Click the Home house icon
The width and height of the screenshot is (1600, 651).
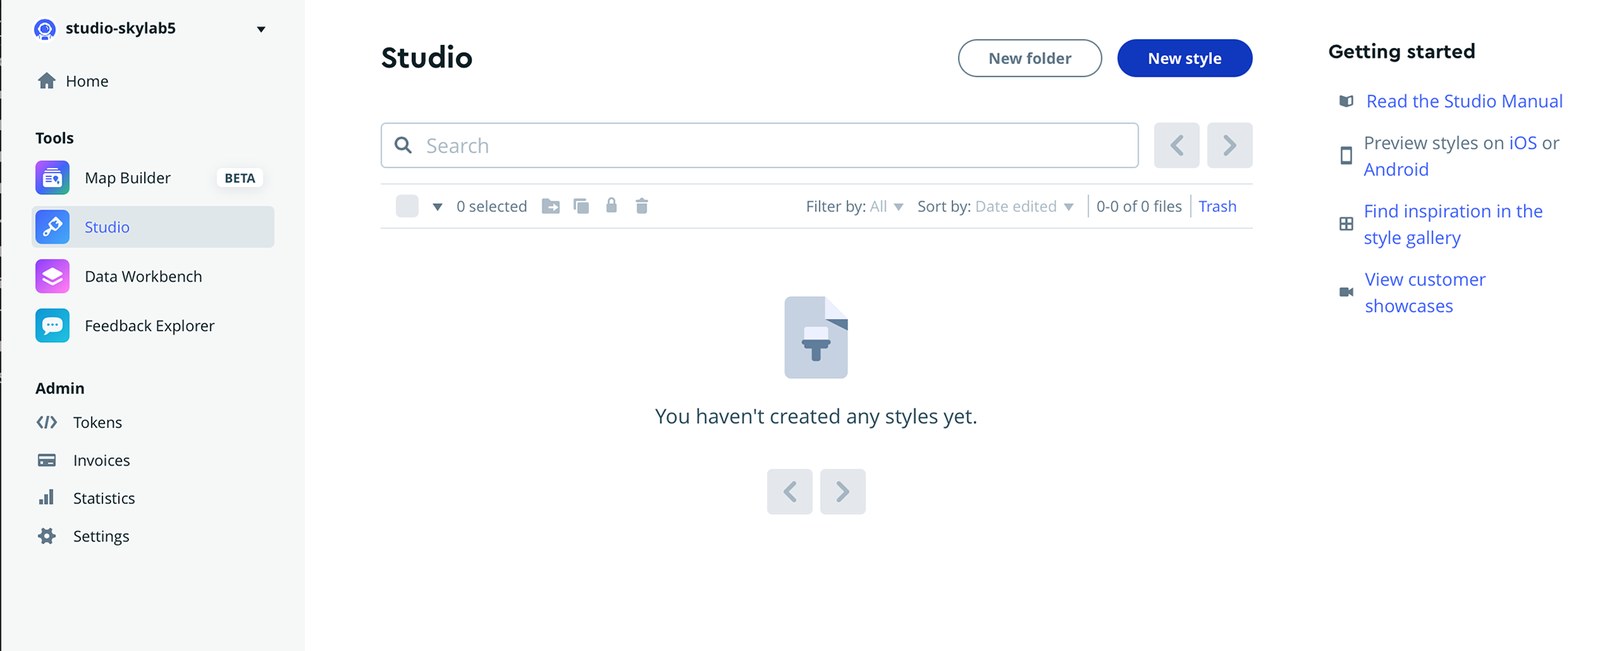click(46, 81)
